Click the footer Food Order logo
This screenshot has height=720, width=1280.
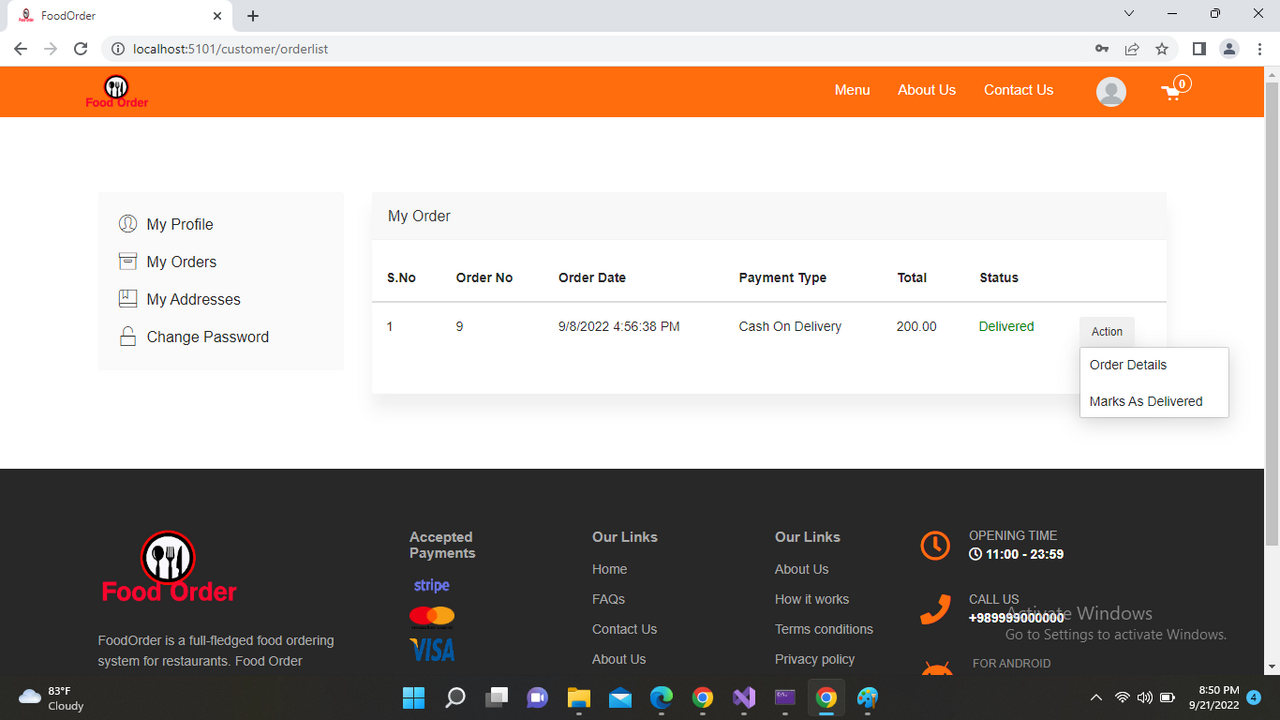[168, 567]
